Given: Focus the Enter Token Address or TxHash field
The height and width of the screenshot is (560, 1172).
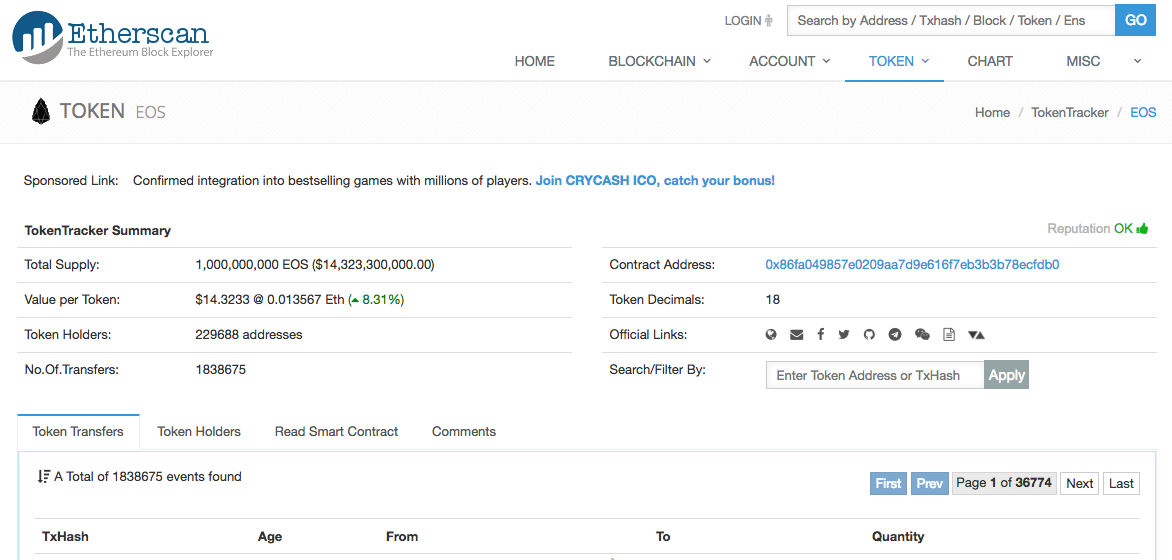Looking at the screenshot, I should (x=875, y=375).
